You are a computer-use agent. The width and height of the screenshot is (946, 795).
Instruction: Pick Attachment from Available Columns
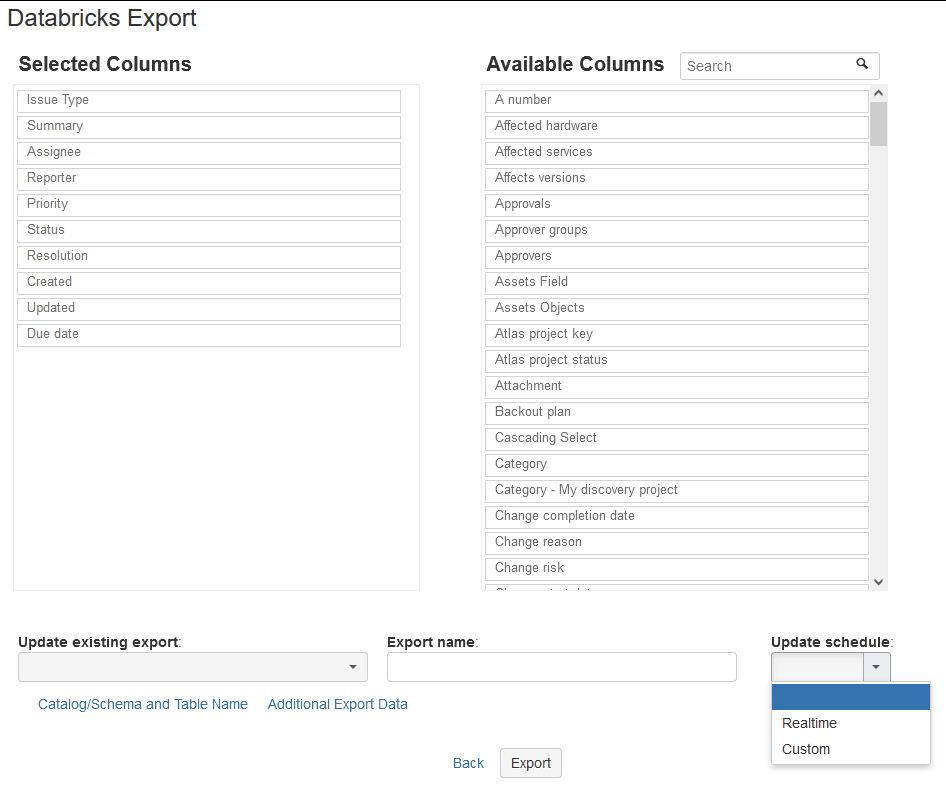[x=677, y=387]
